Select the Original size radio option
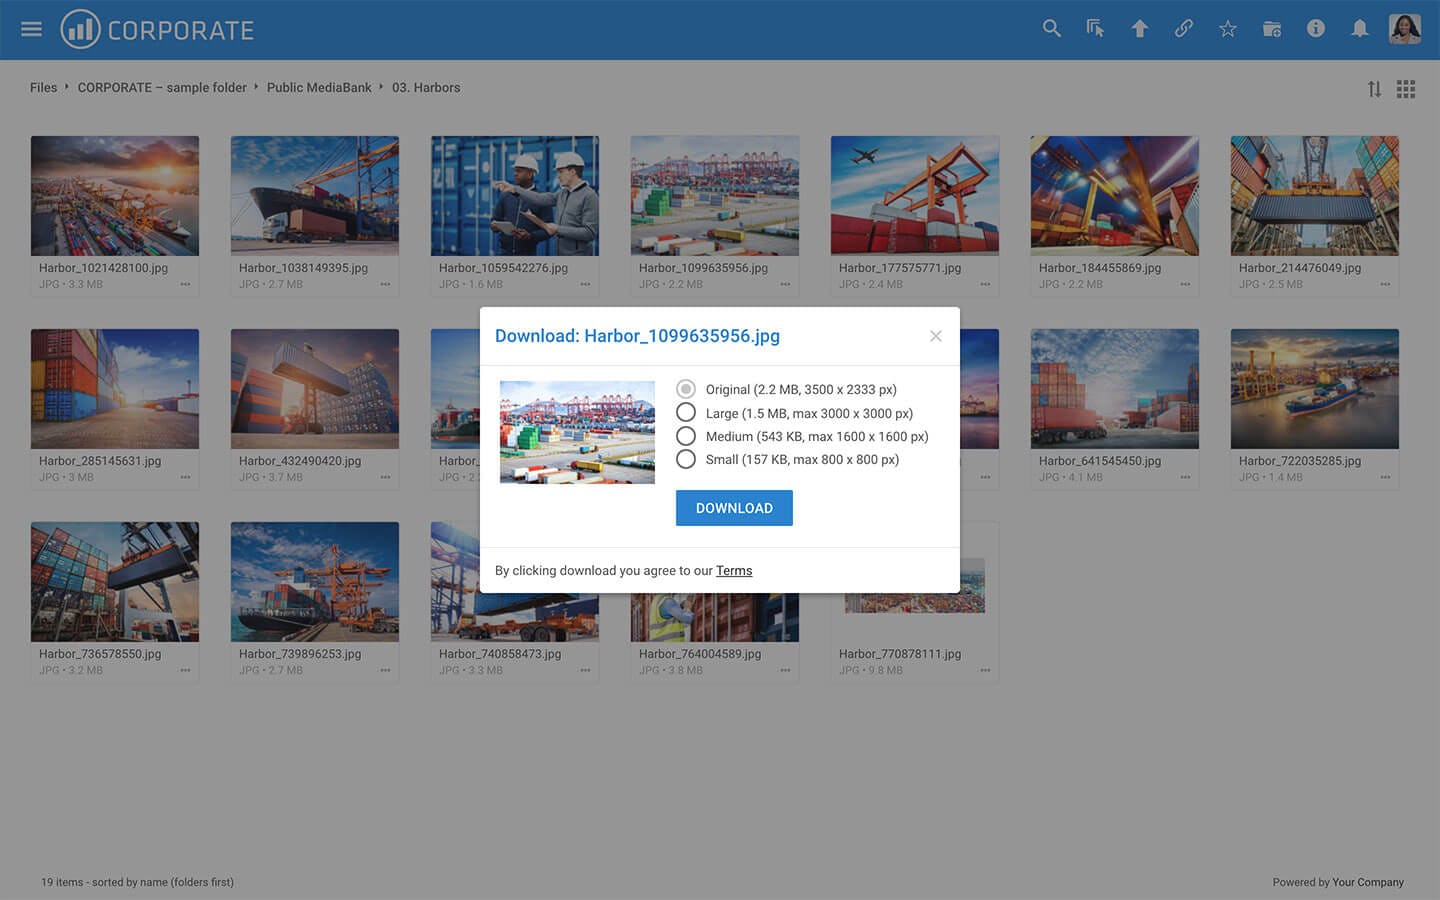 tap(686, 389)
